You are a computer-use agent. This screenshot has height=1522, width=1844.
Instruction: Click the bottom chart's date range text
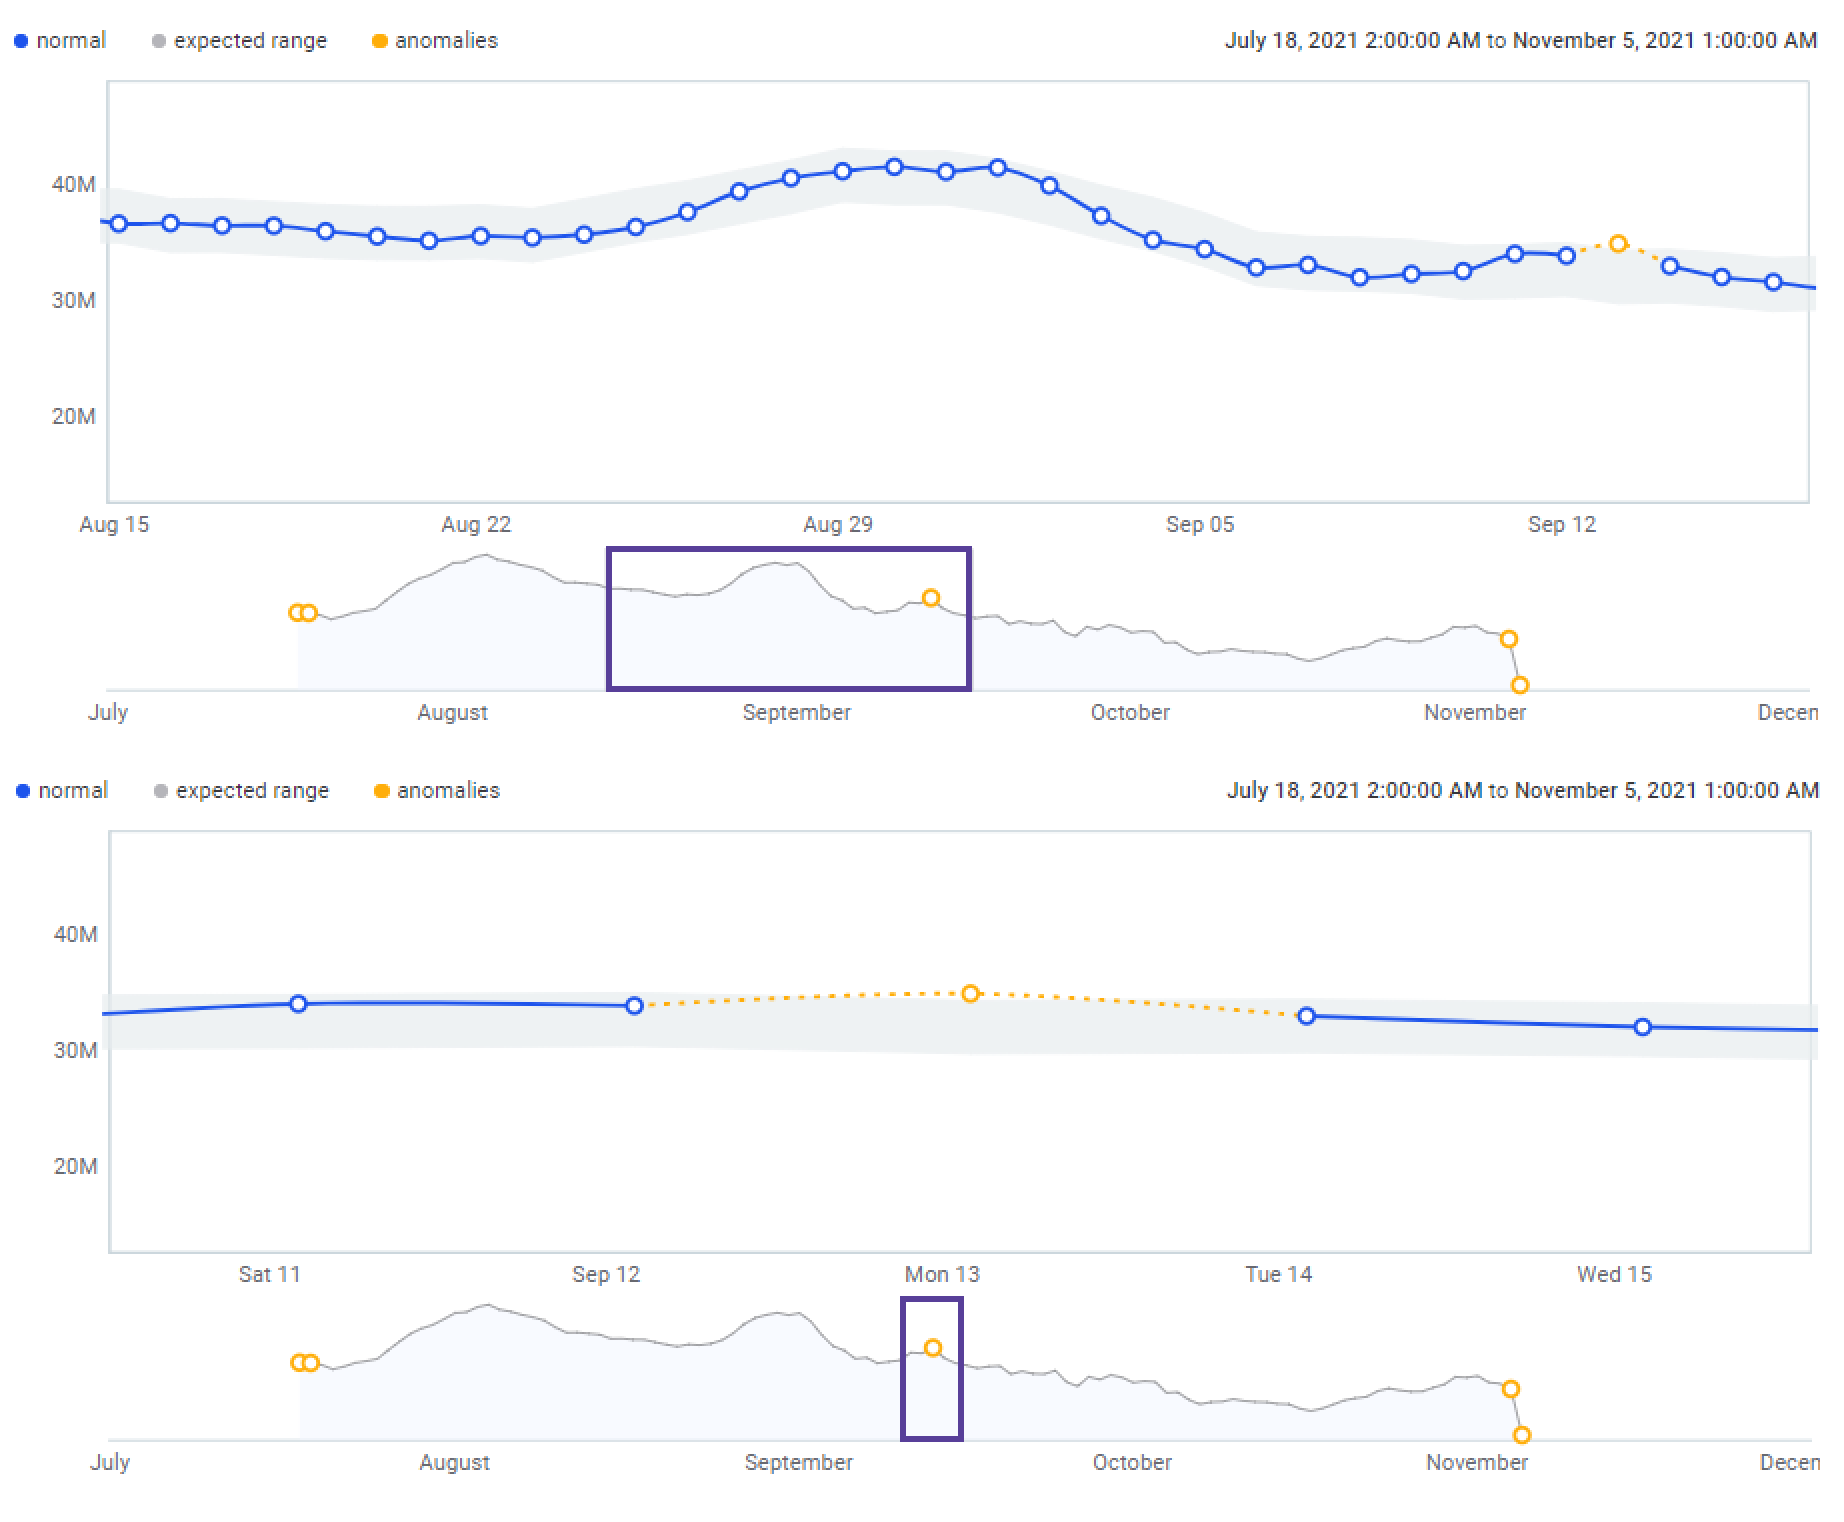click(x=1522, y=791)
